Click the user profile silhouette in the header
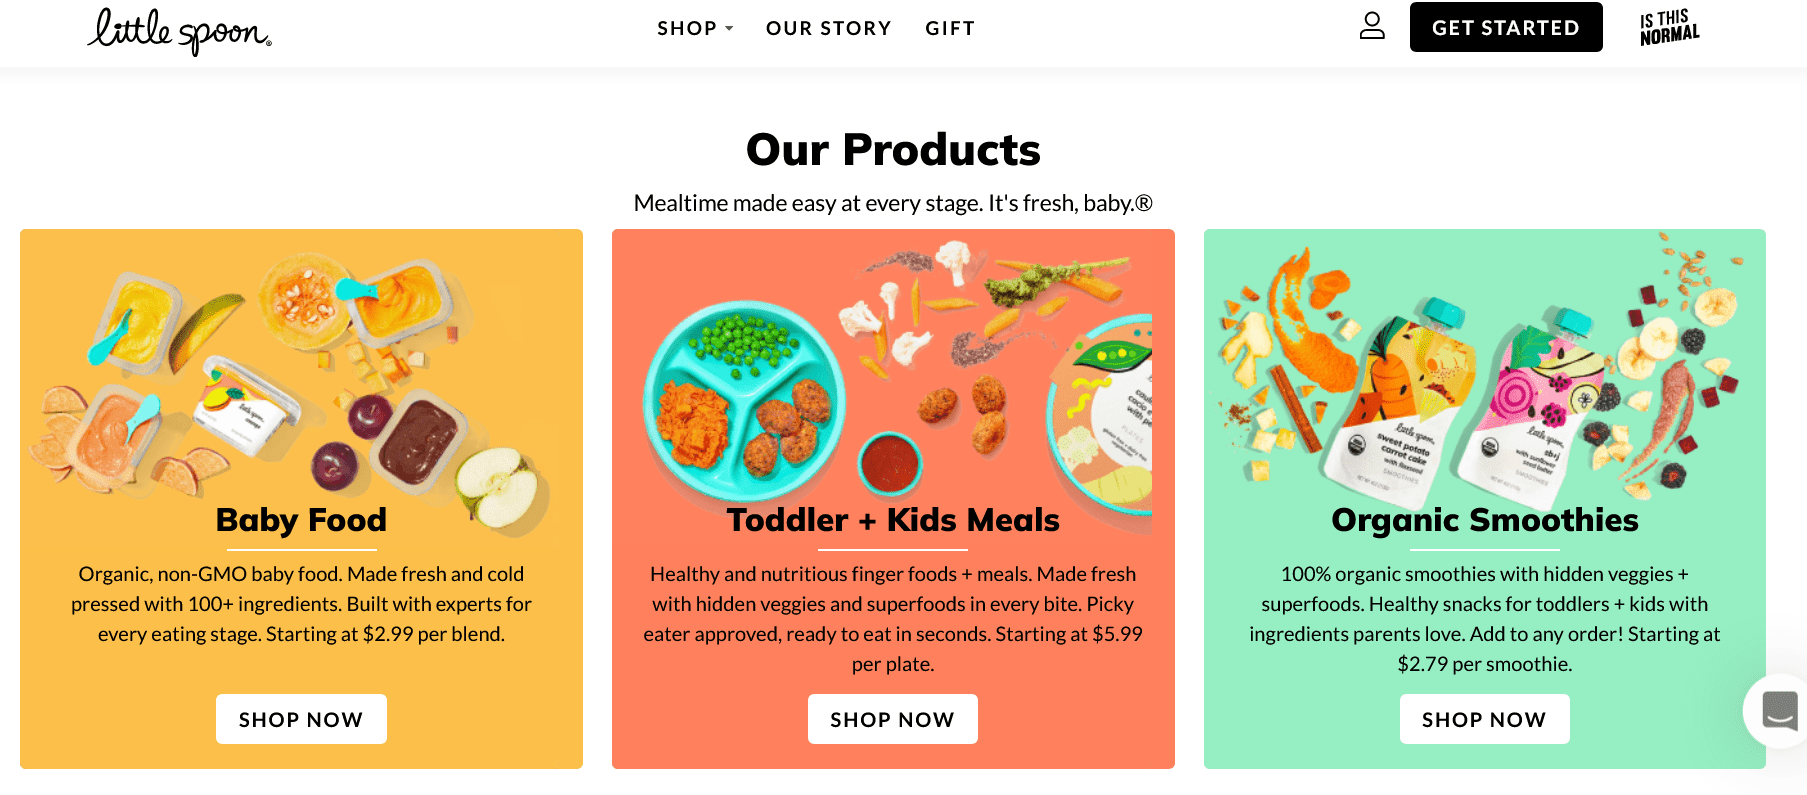The image size is (1807, 795). click(1372, 27)
